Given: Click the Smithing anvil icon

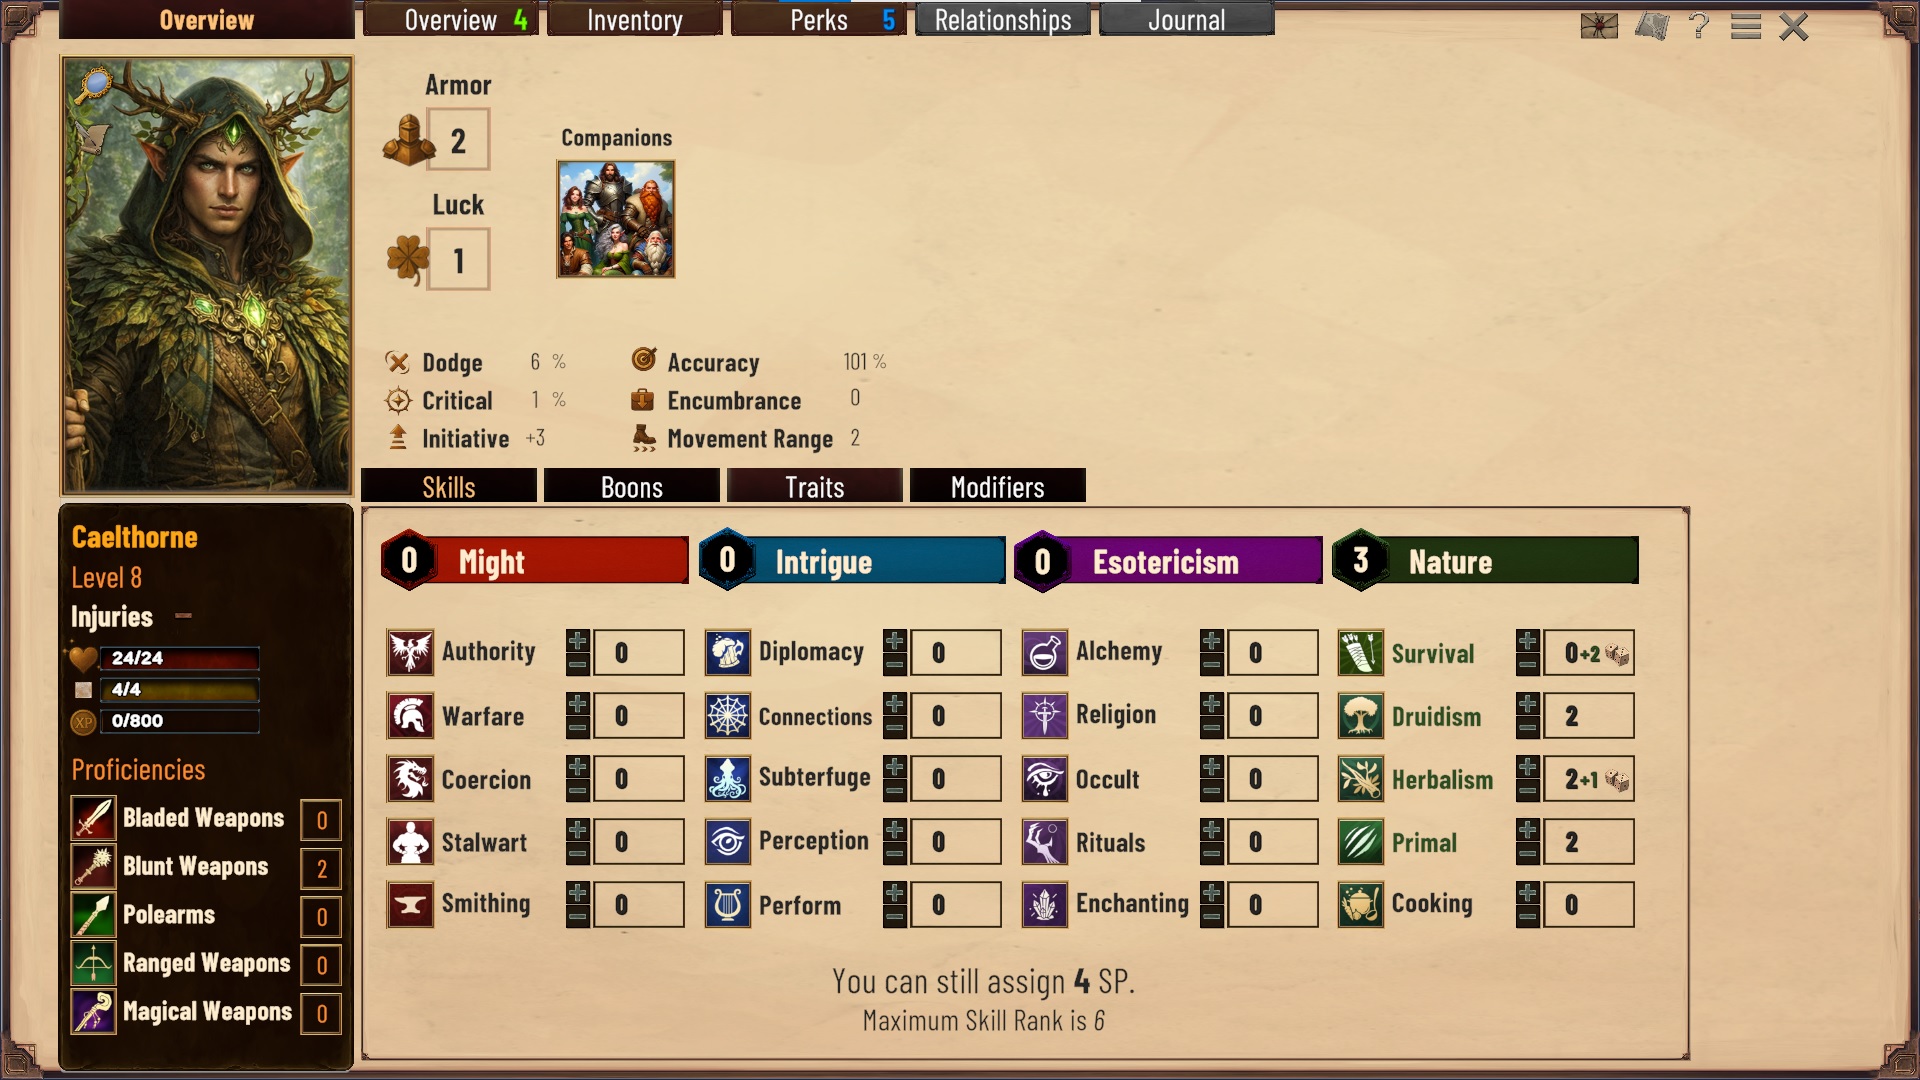Looking at the screenshot, I should click(x=410, y=905).
